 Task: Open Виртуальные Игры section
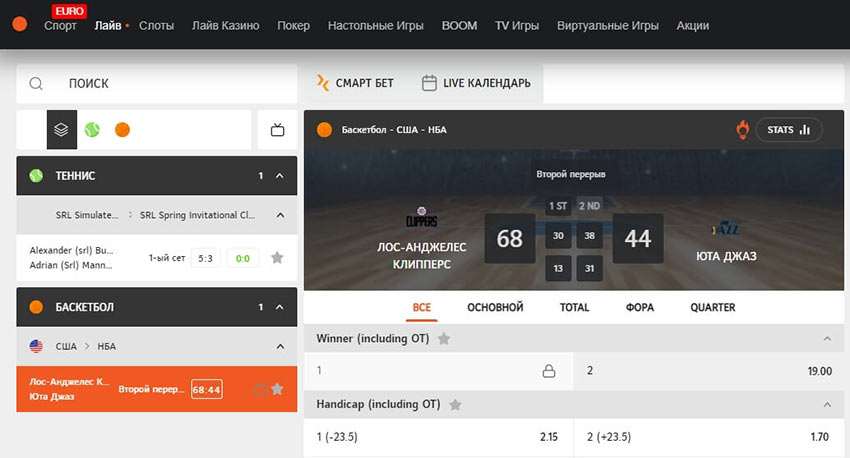click(608, 25)
